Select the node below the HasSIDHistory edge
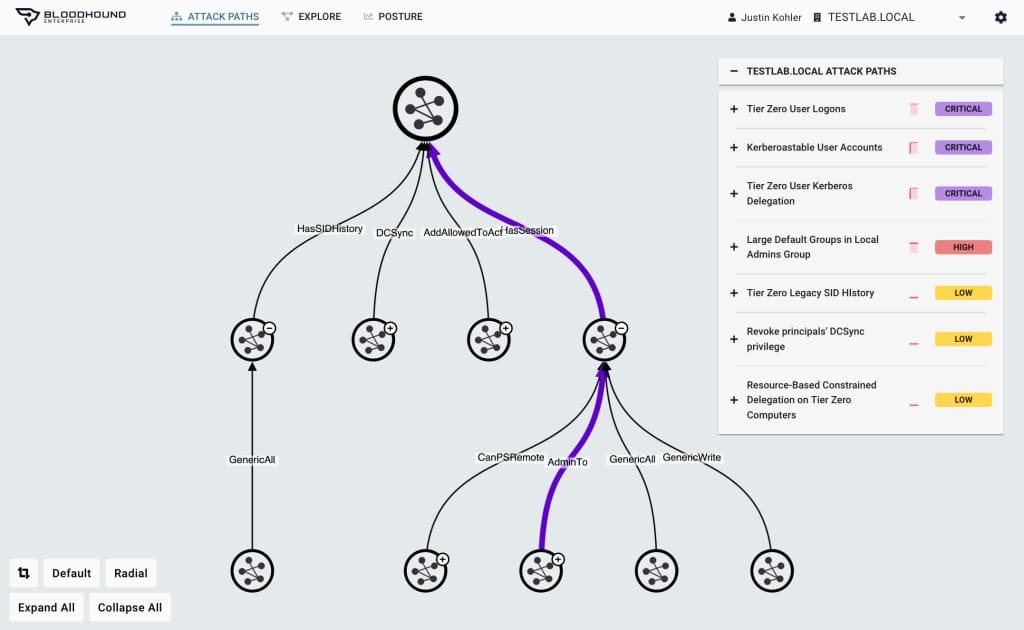1024x630 pixels. point(252,339)
